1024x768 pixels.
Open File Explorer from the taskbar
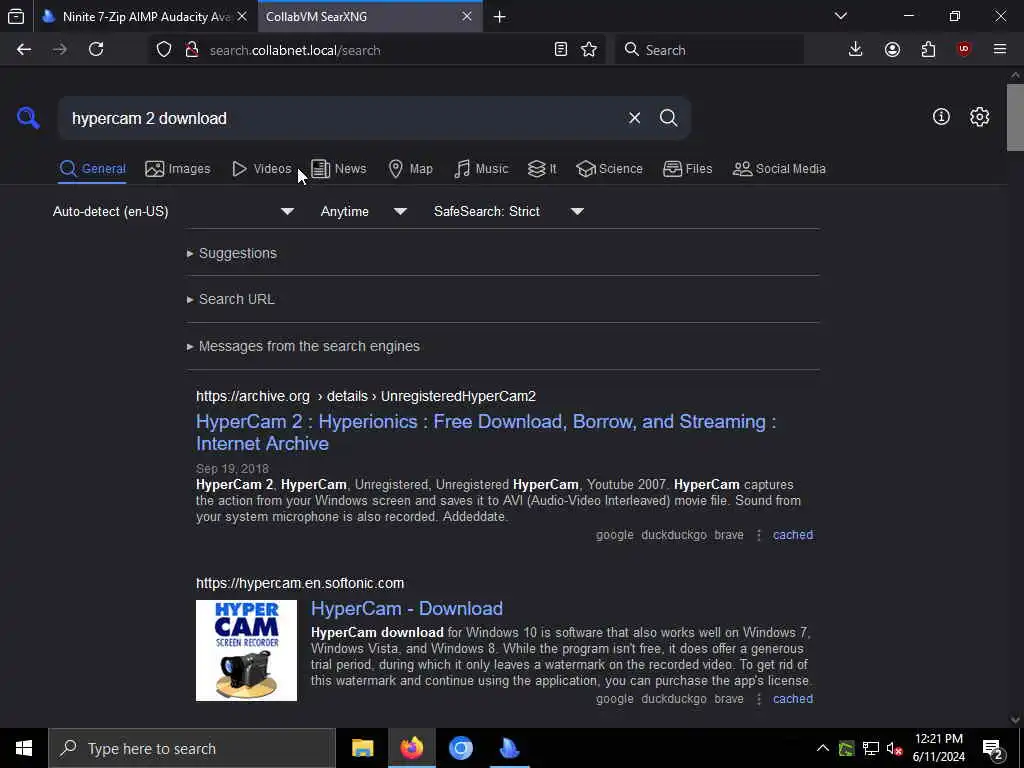pos(362,748)
